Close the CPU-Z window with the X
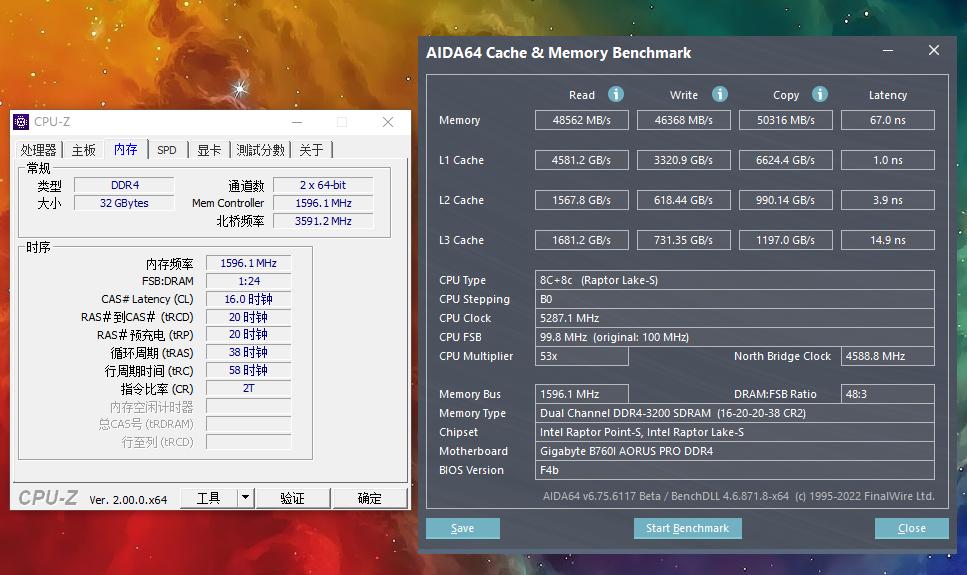 [x=387, y=122]
